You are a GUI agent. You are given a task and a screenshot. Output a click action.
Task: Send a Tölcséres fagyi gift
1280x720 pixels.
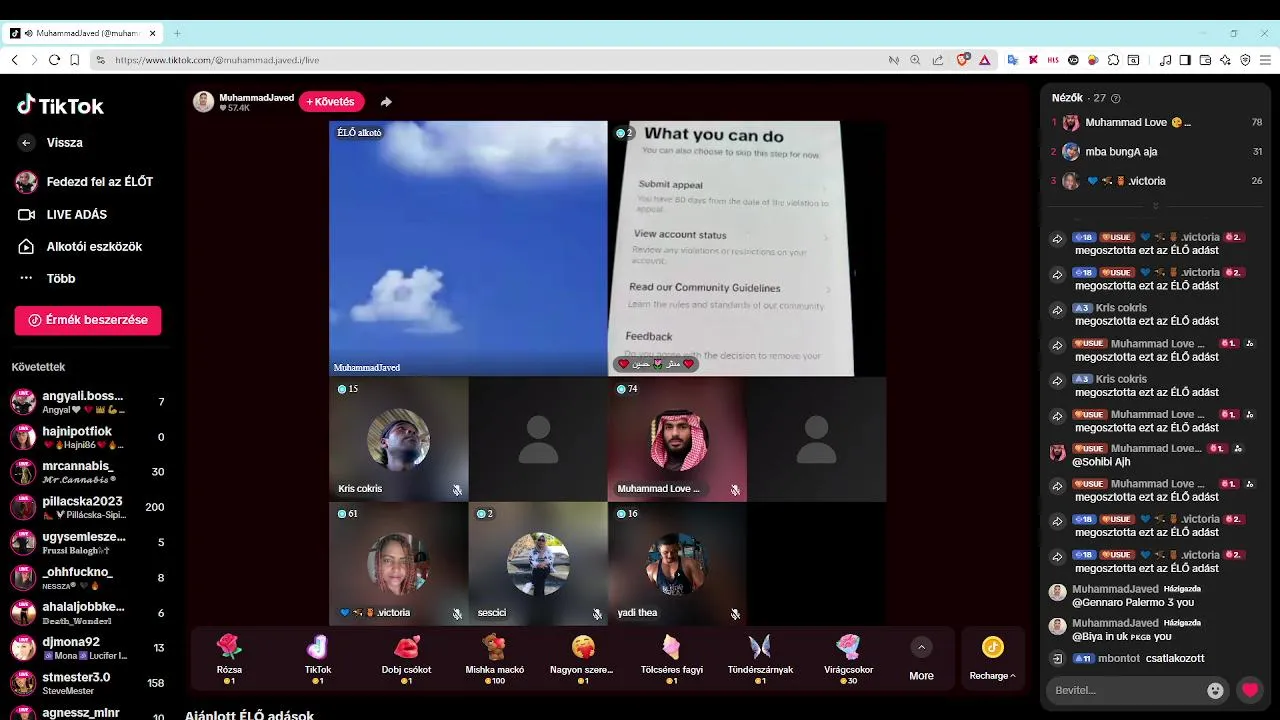pos(671,658)
